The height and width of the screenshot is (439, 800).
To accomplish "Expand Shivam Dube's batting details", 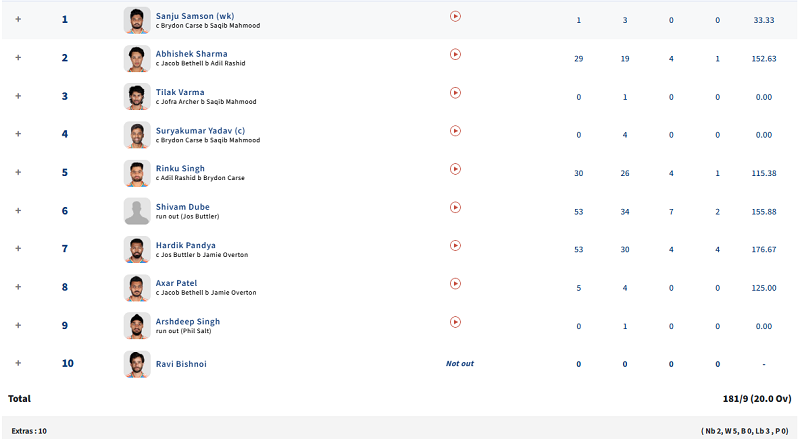I will coord(18,210).
